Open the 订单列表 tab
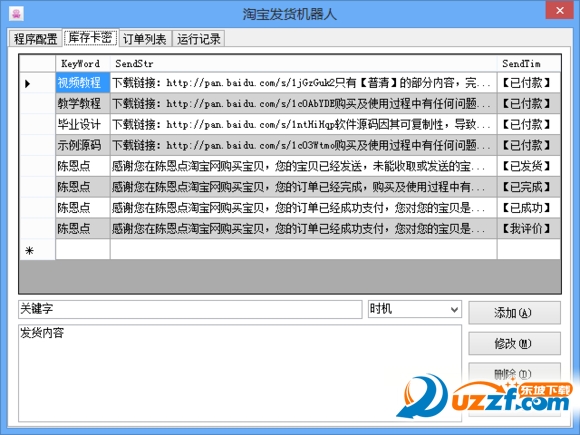The image size is (580, 435). click(x=145, y=39)
